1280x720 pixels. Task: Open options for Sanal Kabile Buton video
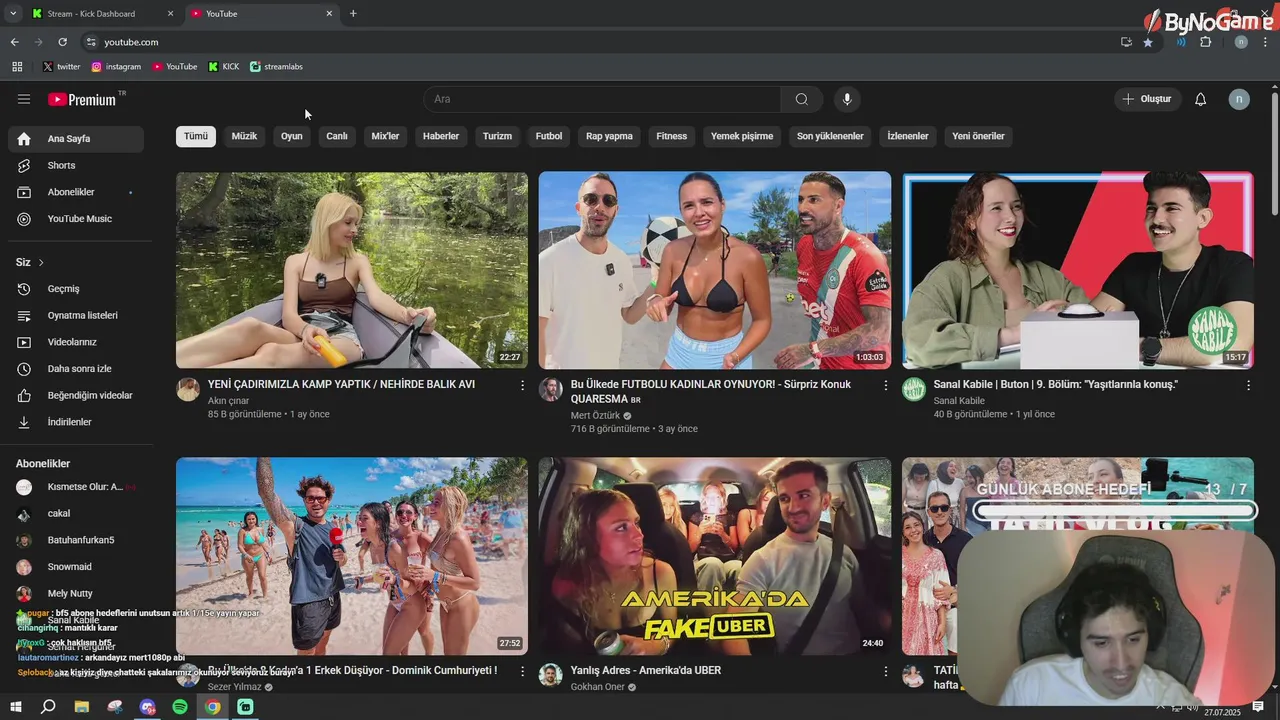[x=1248, y=385]
